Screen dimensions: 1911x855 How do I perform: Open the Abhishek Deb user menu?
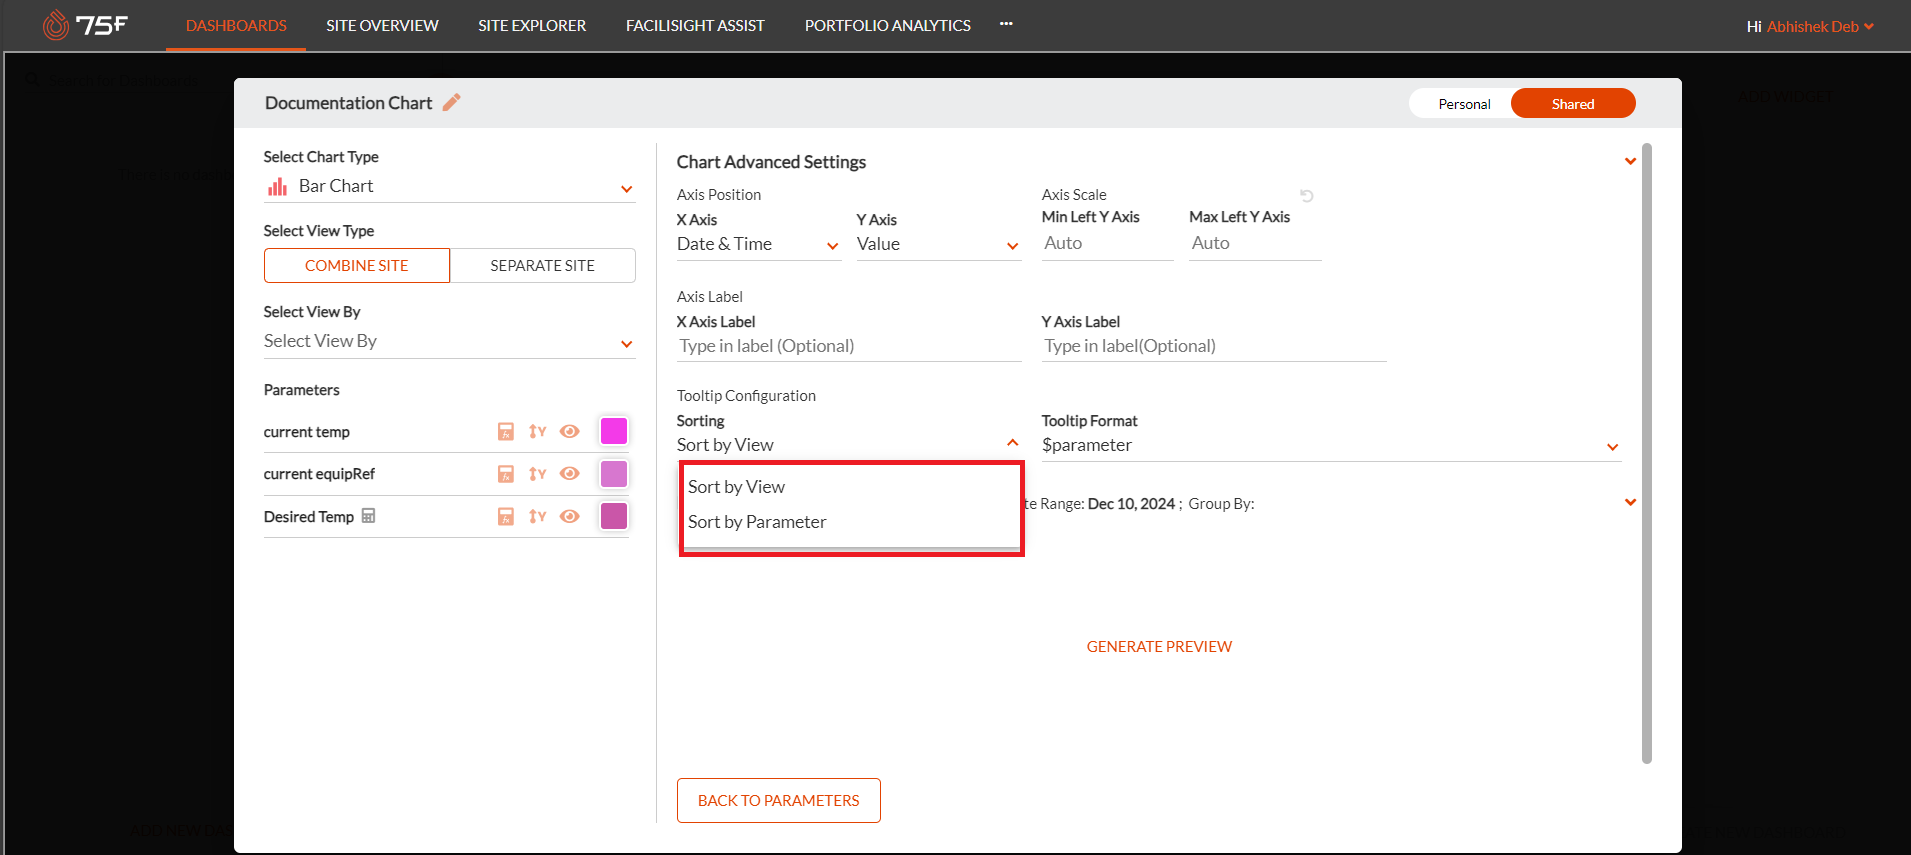(x=1811, y=27)
